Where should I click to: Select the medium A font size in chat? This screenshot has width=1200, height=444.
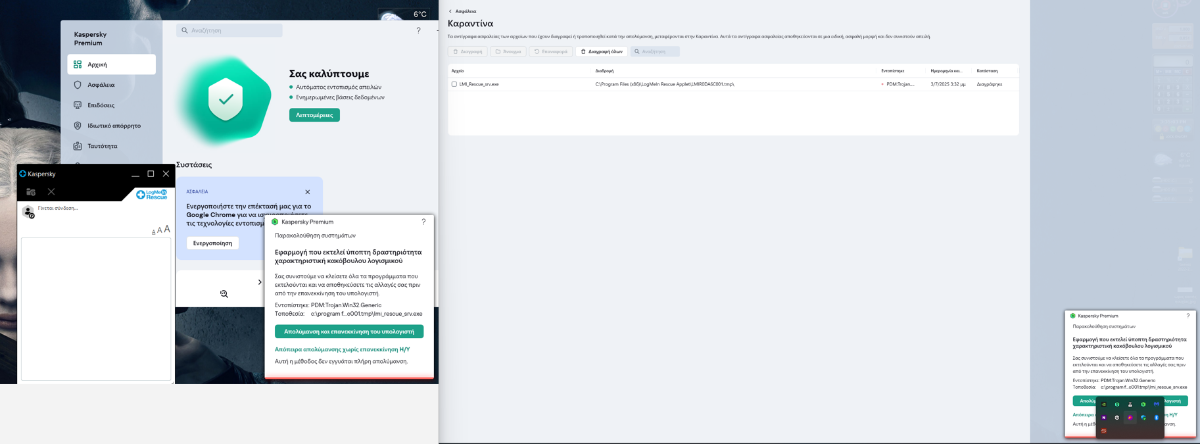click(x=159, y=231)
